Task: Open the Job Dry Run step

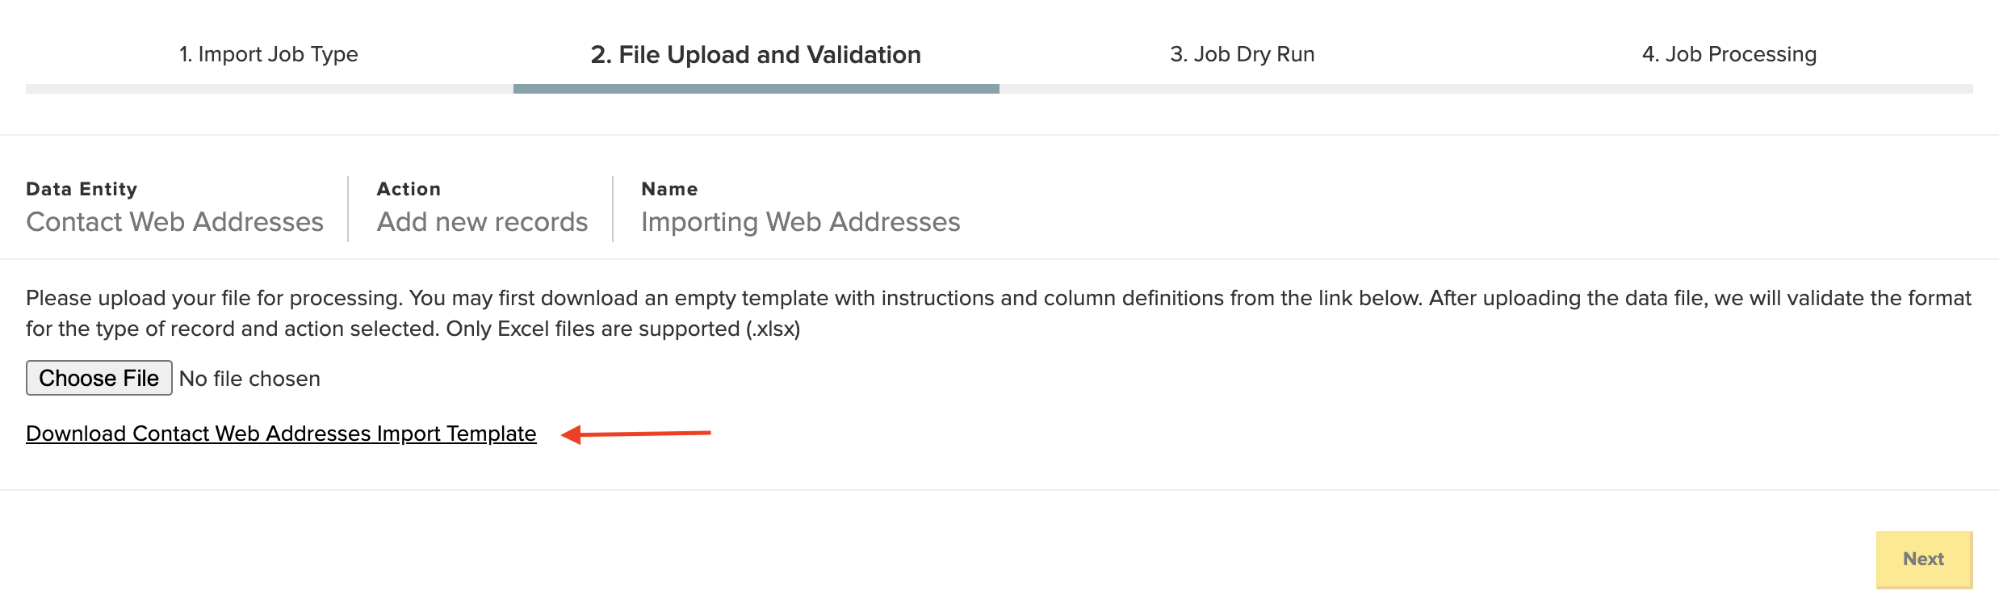Action: (x=1242, y=54)
